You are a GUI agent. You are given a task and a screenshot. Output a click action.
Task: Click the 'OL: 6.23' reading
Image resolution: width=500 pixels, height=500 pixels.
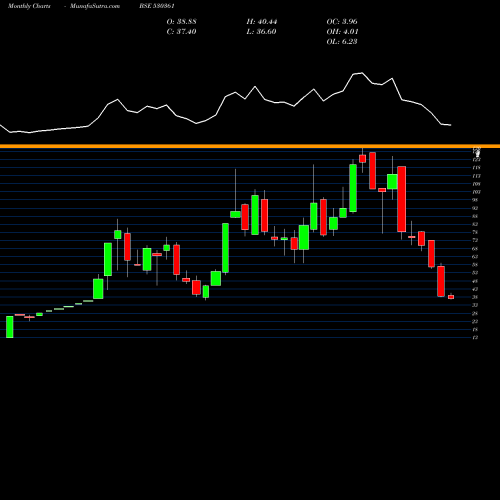pyautogui.click(x=342, y=42)
